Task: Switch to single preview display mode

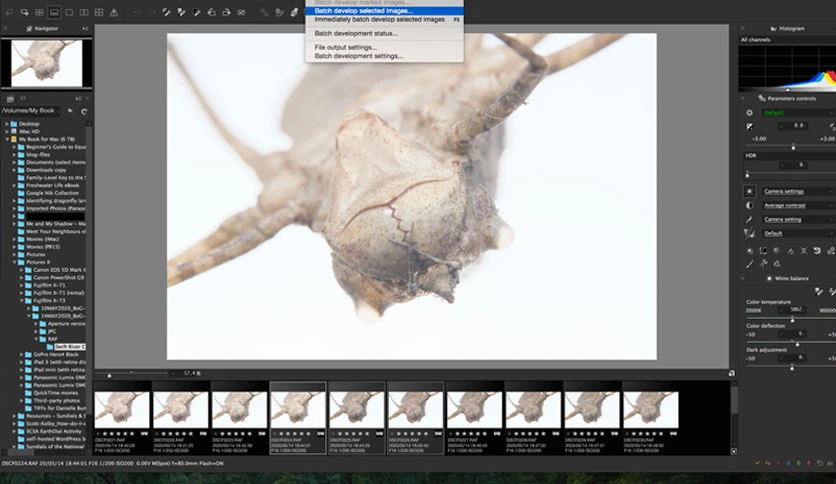Action: tap(69, 12)
